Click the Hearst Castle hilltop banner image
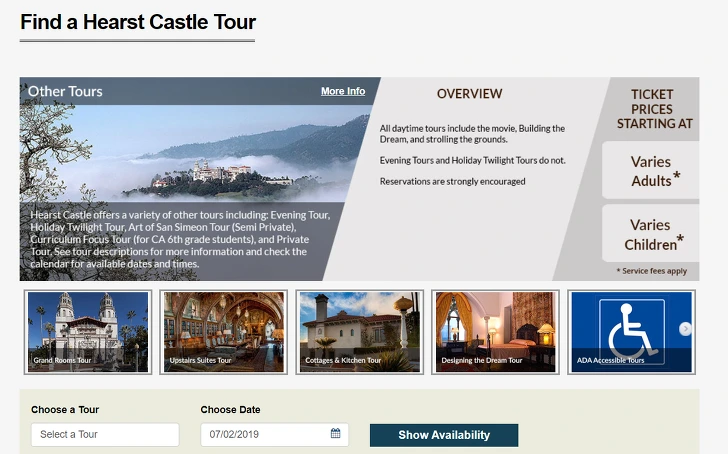The image size is (728, 454). pos(195,153)
